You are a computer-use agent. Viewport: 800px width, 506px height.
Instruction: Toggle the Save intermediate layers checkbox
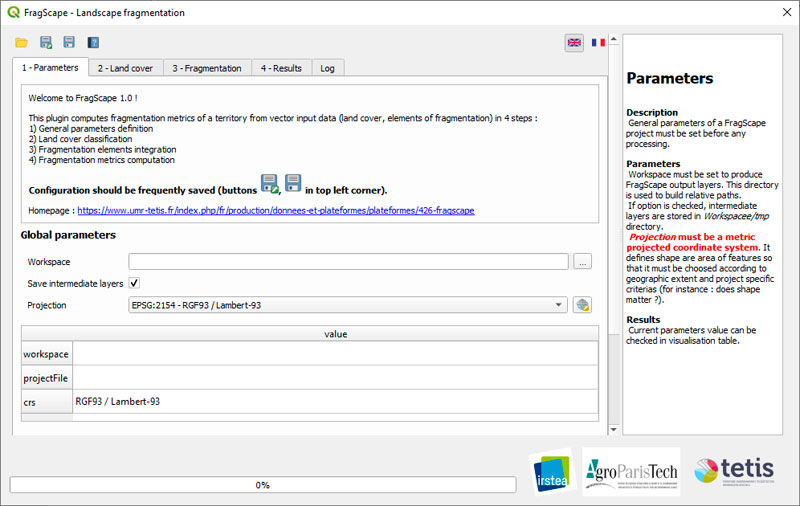[x=134, y=283]
